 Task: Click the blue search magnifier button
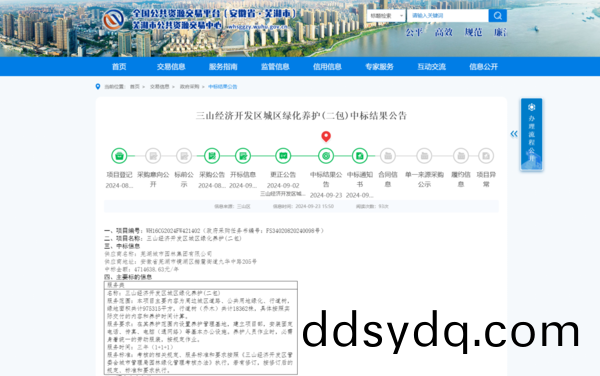coord(497,16)
